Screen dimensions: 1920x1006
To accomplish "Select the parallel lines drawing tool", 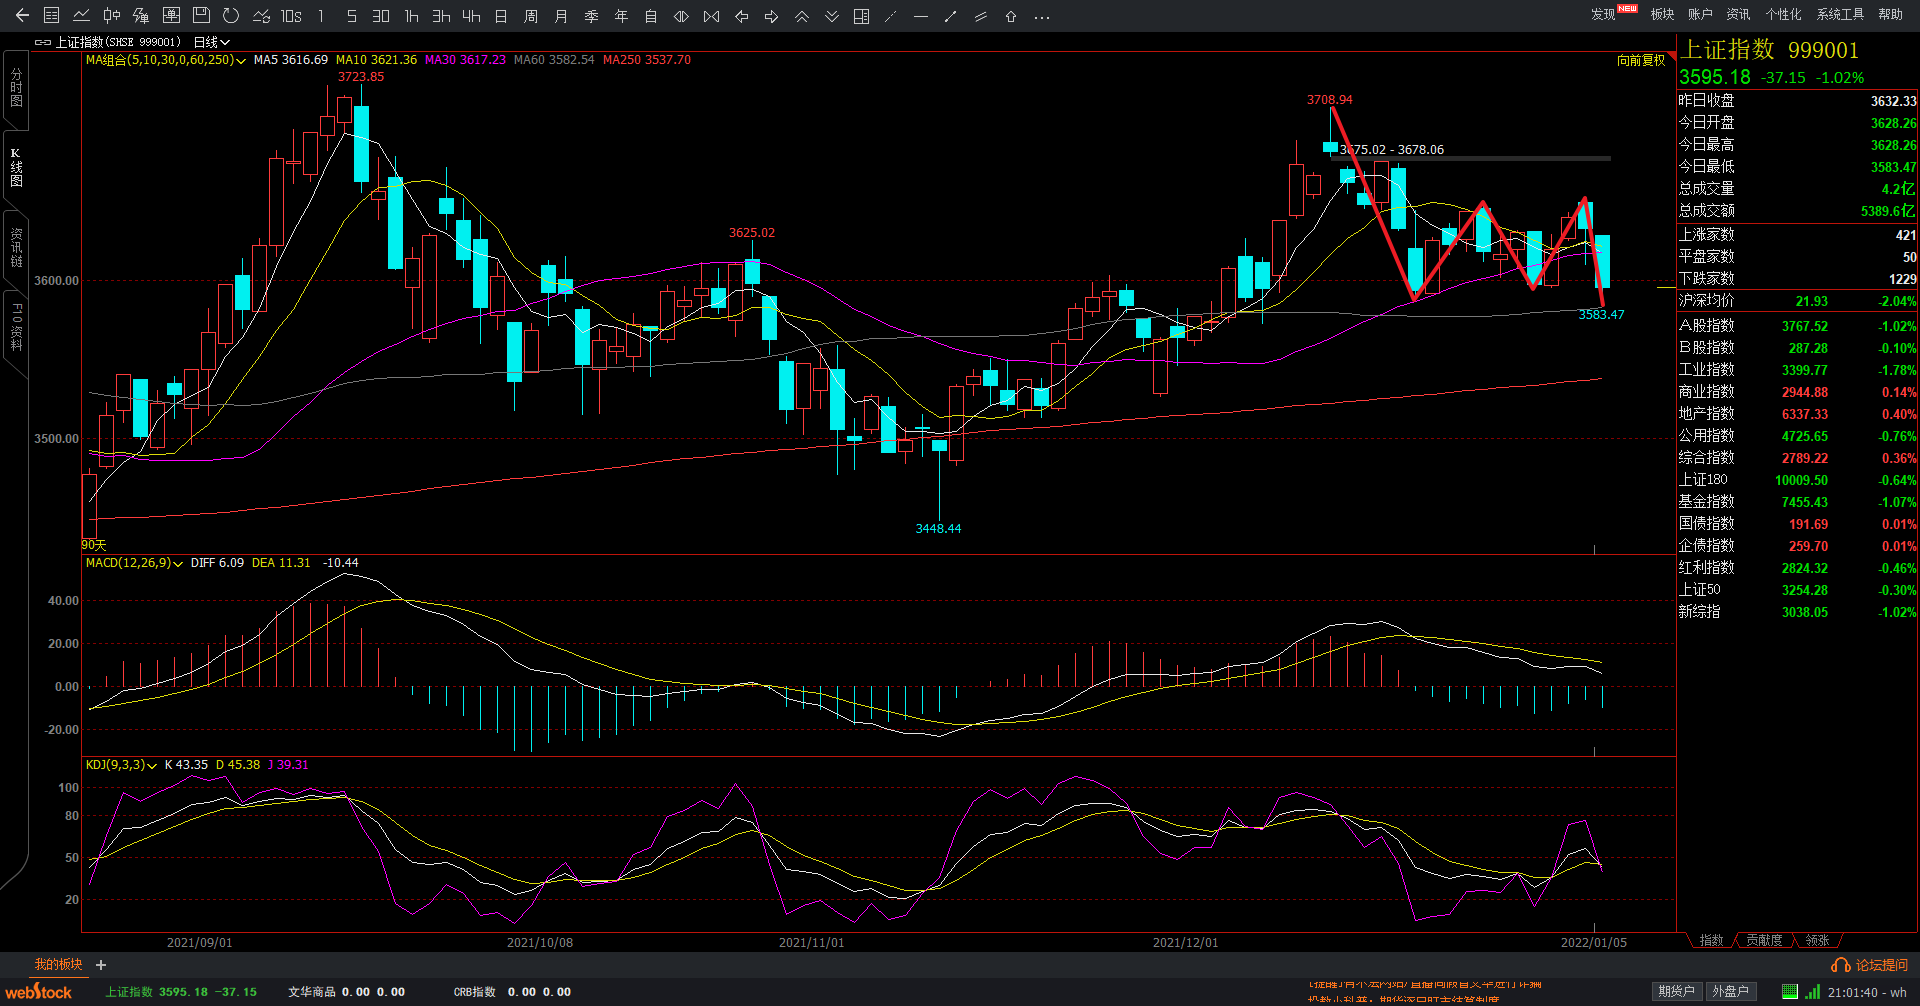I will click(981, 16).
